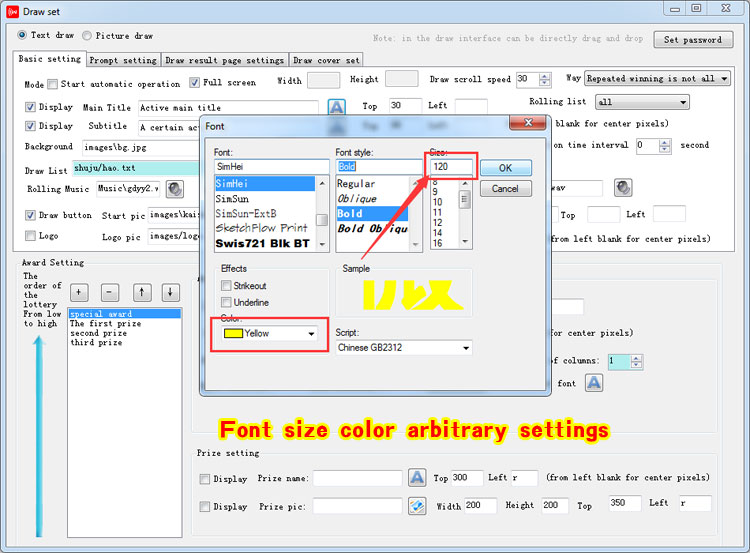This screenshot has width=750, height=553.
Task: Switch to the Prompt setting tab
Action: coord(124,60)
